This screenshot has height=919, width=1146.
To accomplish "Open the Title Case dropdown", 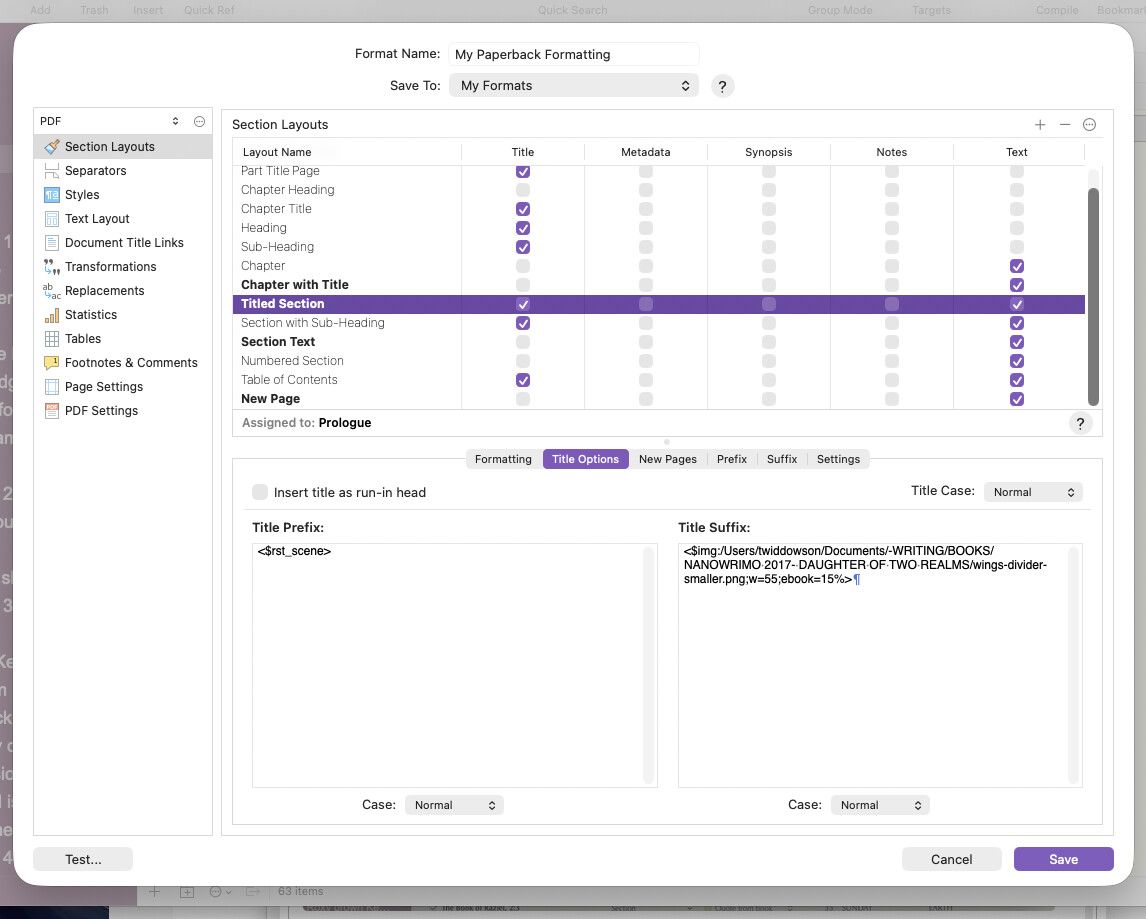I will pyautogui.click(x=1033, y=492).
